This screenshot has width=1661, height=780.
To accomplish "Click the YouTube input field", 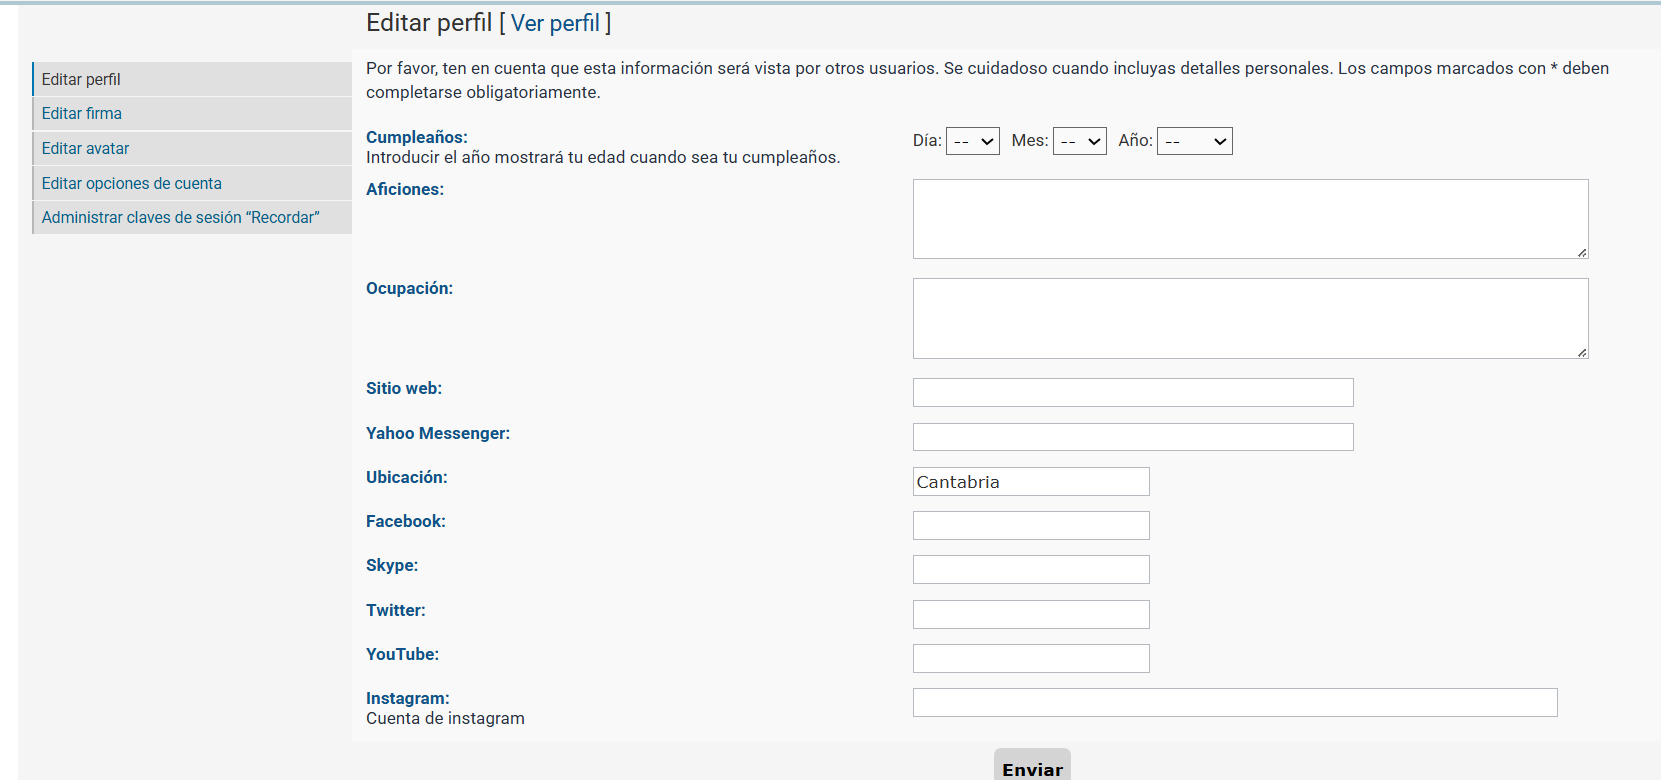I will (x=1030, y=658).
